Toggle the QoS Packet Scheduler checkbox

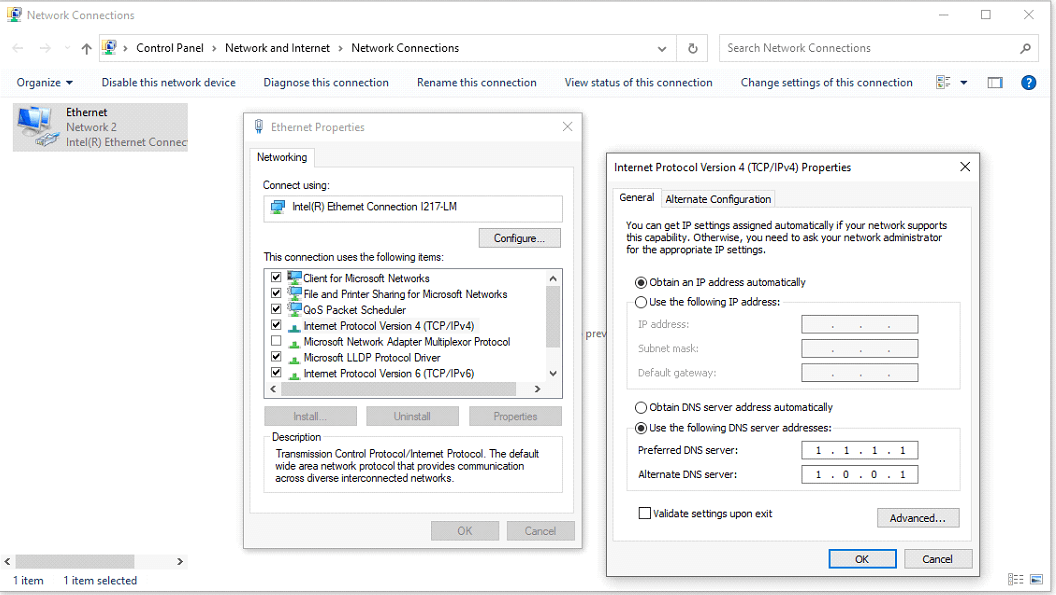276,309
